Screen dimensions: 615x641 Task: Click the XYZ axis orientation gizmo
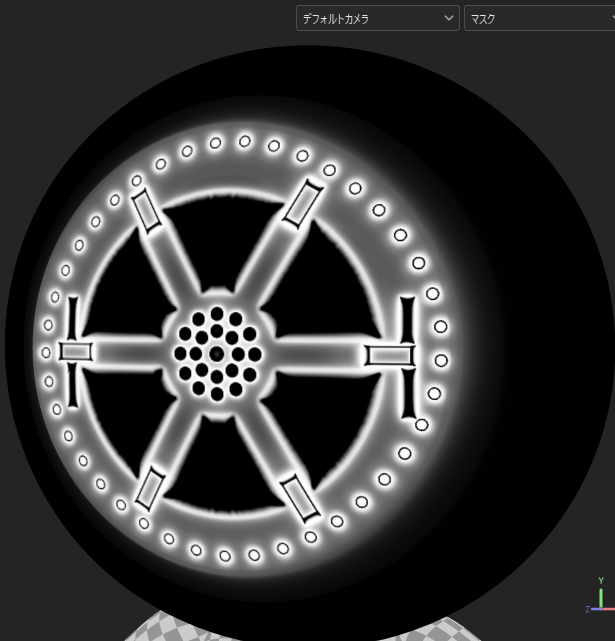click(x=600, y=596)
